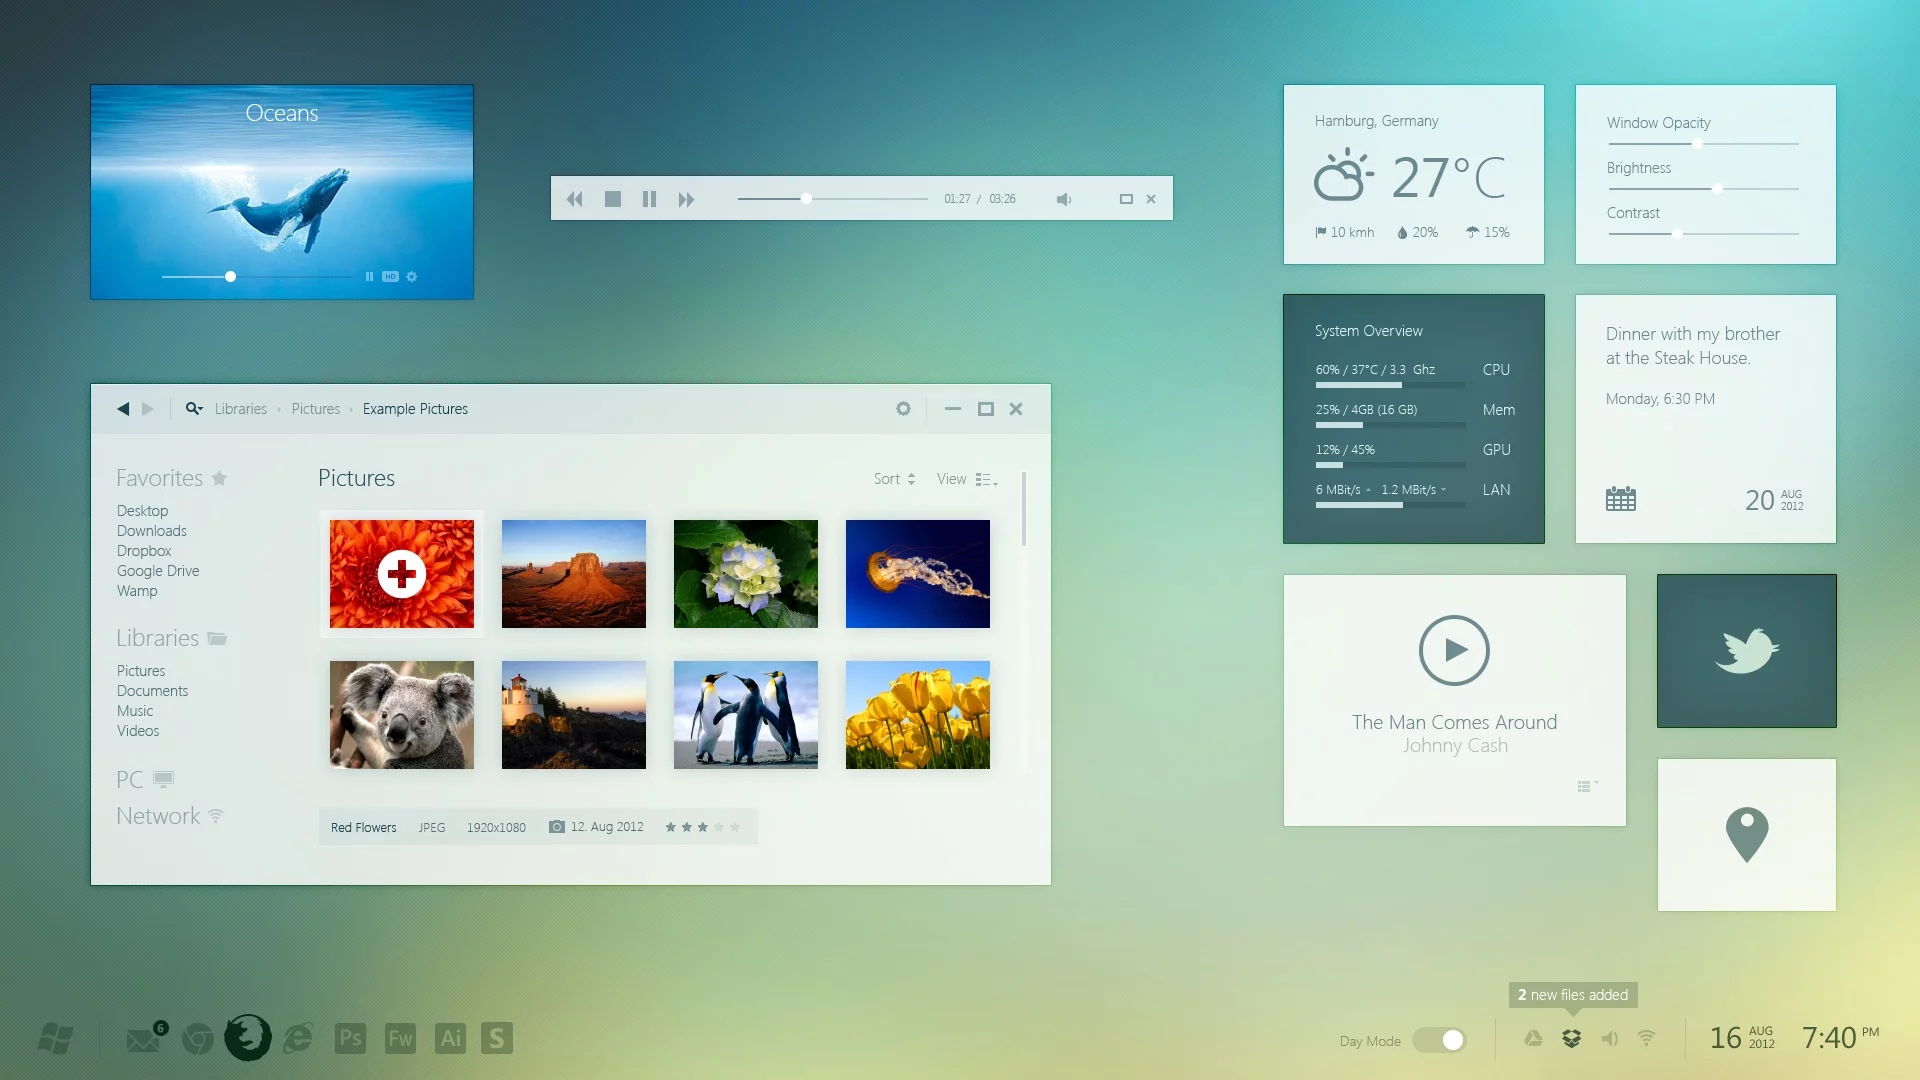1920x1080 pixels.
Task: Toggle the Day Mode switch
Action: coord(1440,1041)
